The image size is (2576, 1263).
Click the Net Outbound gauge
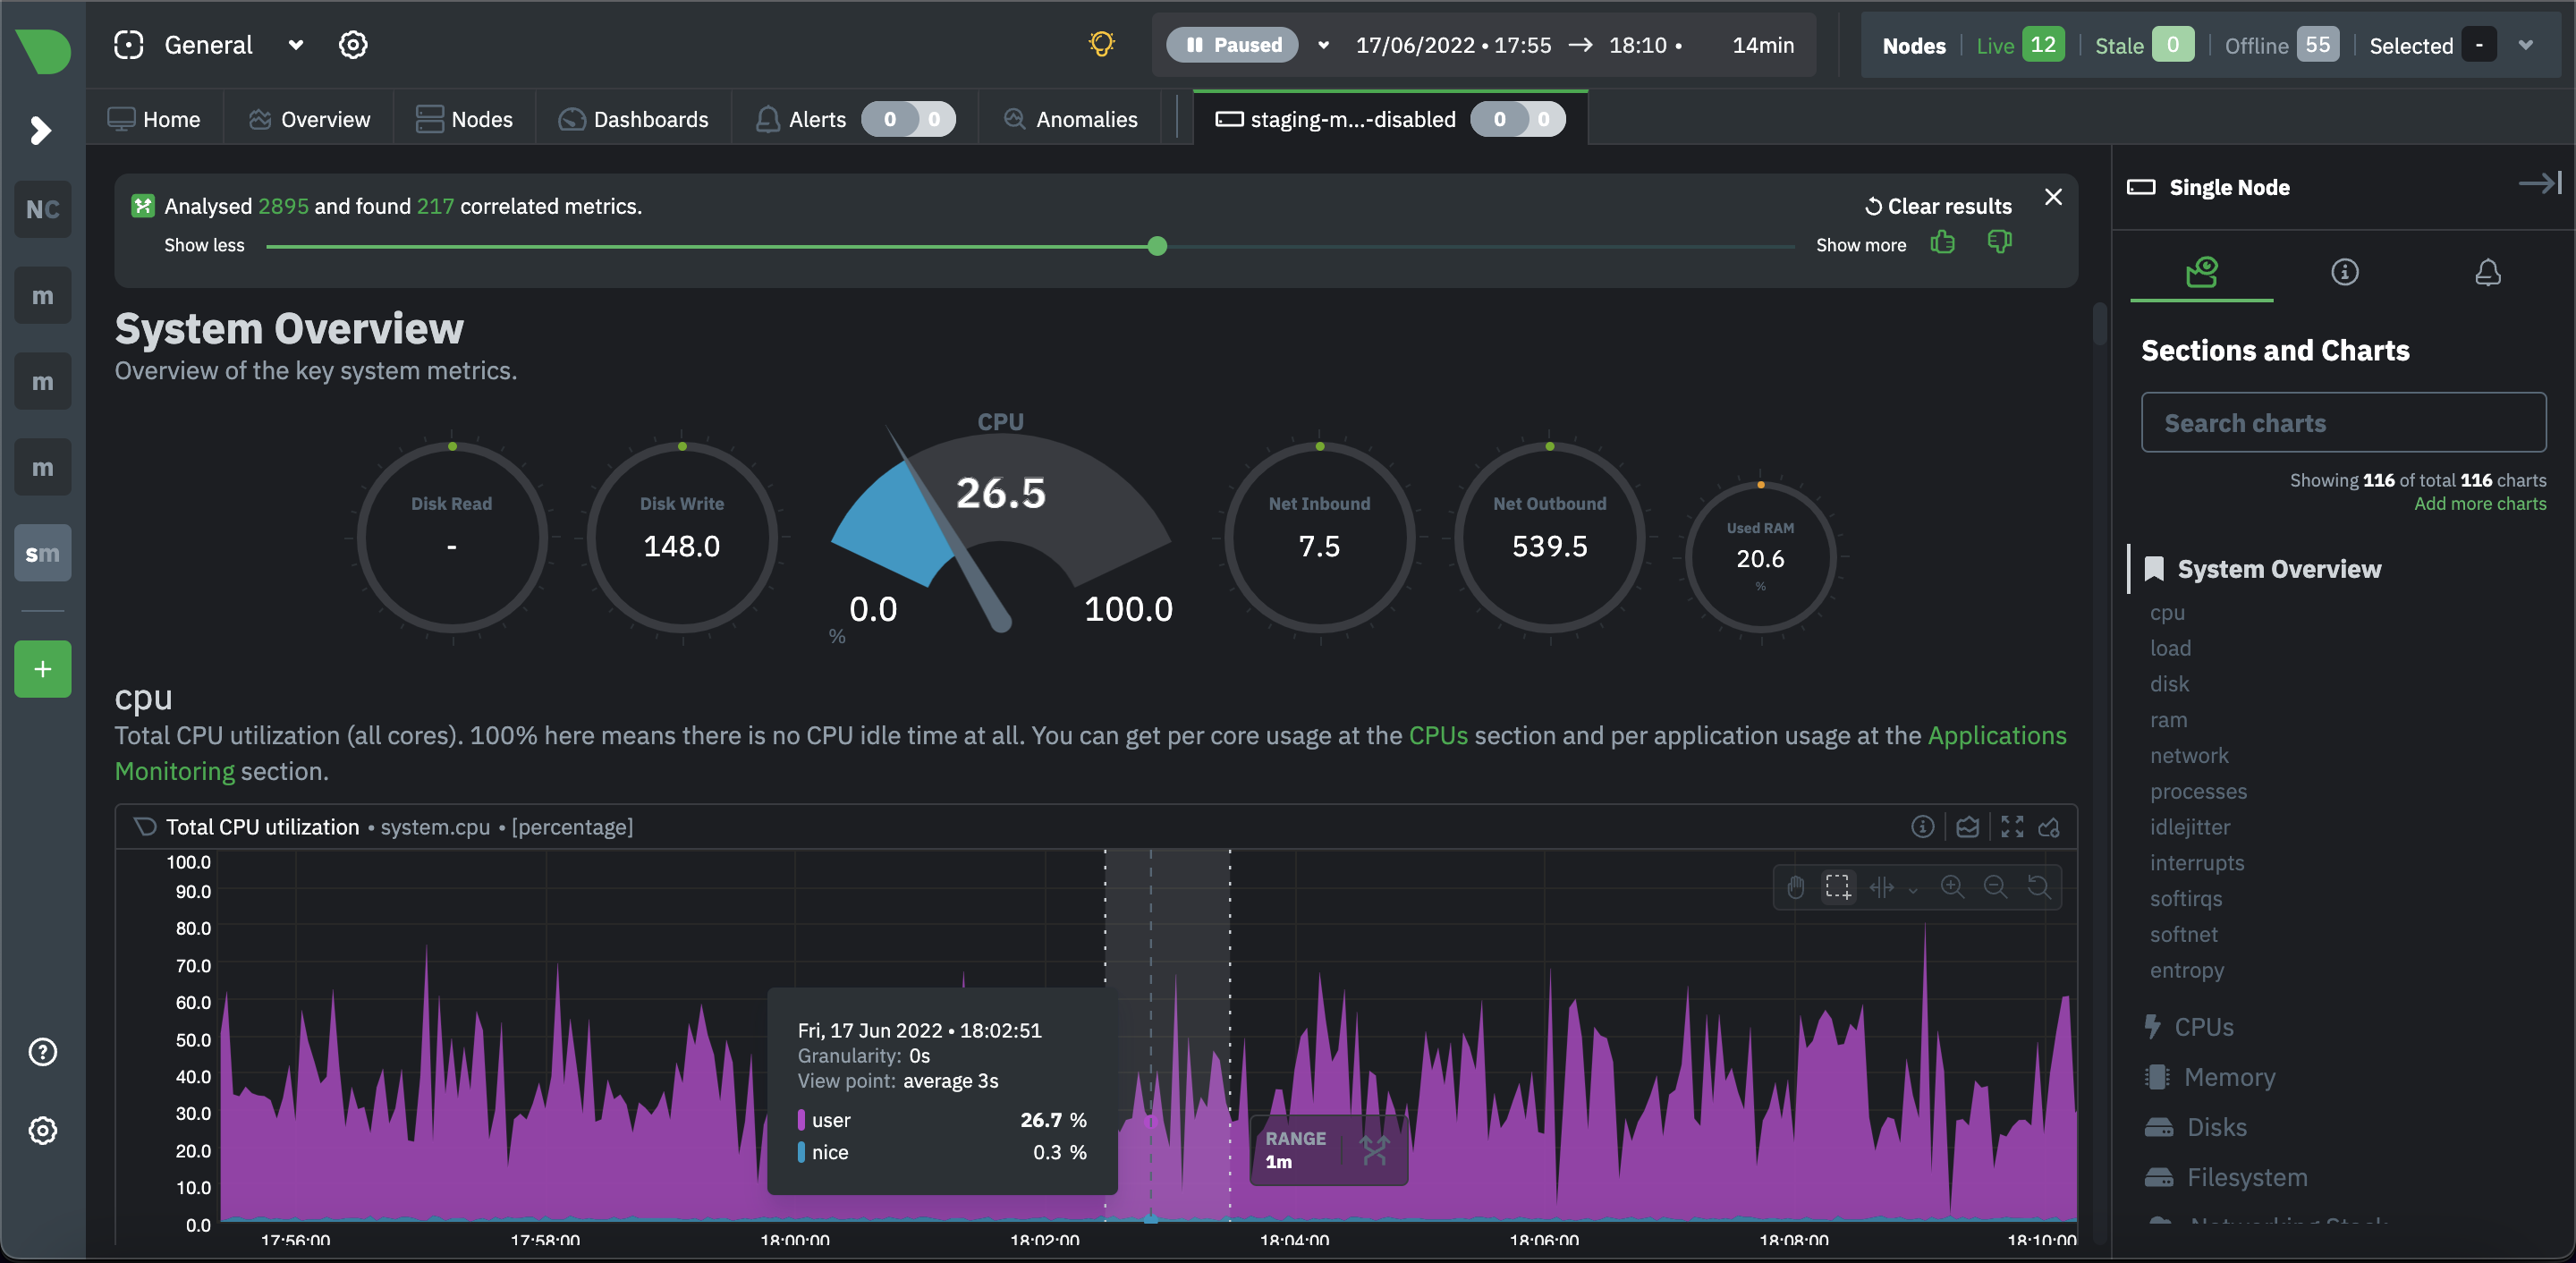1549,538
